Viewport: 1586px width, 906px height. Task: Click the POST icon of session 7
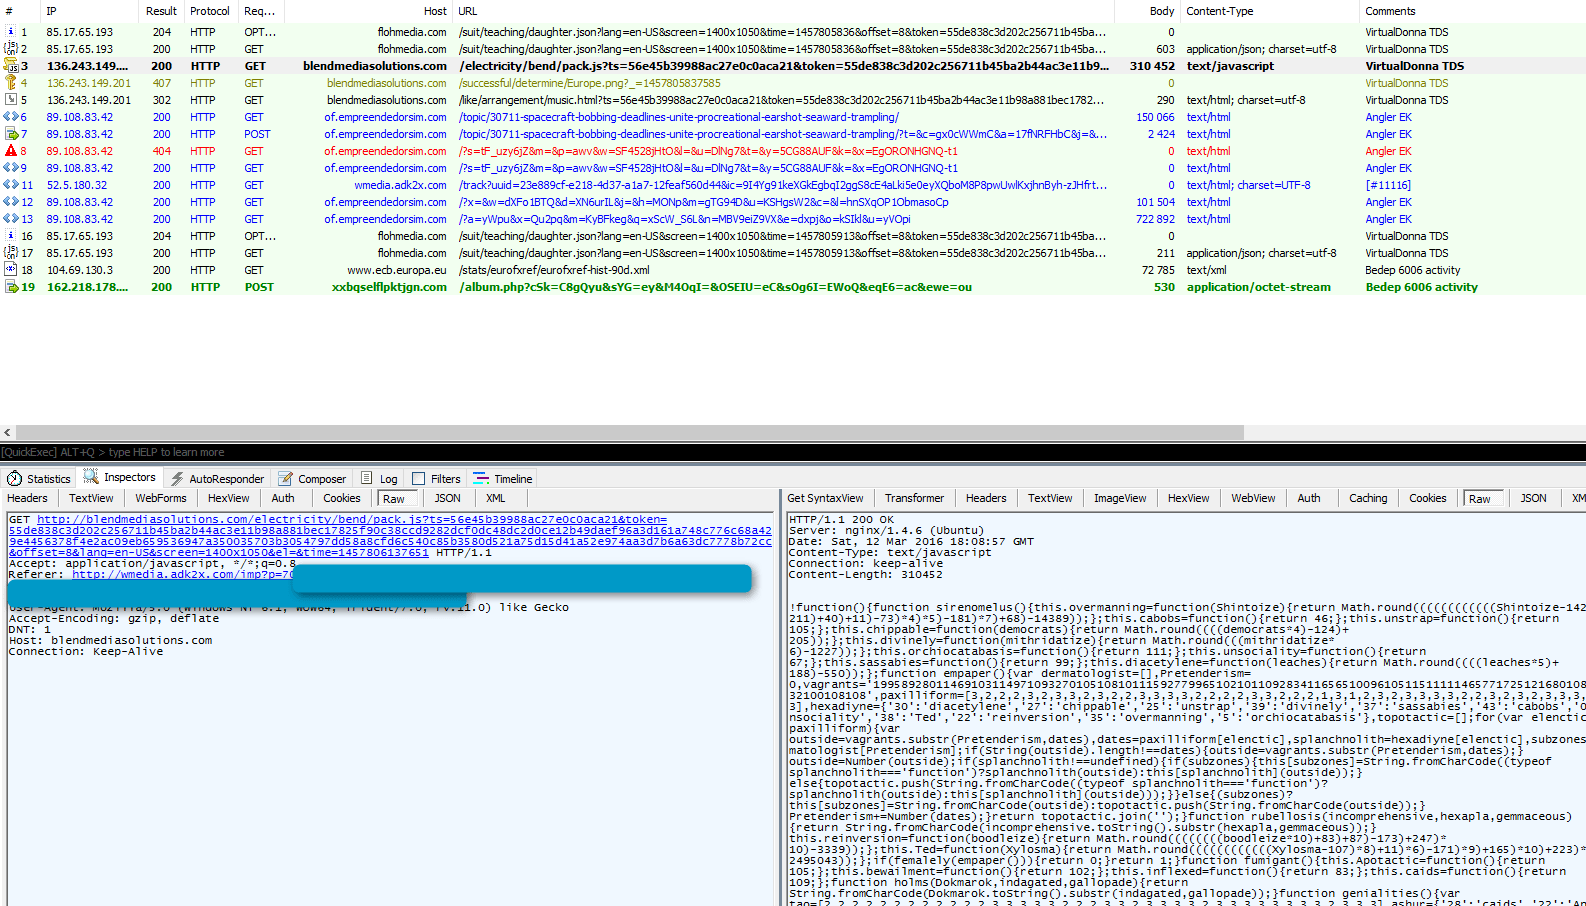click(x=11, y=134)
